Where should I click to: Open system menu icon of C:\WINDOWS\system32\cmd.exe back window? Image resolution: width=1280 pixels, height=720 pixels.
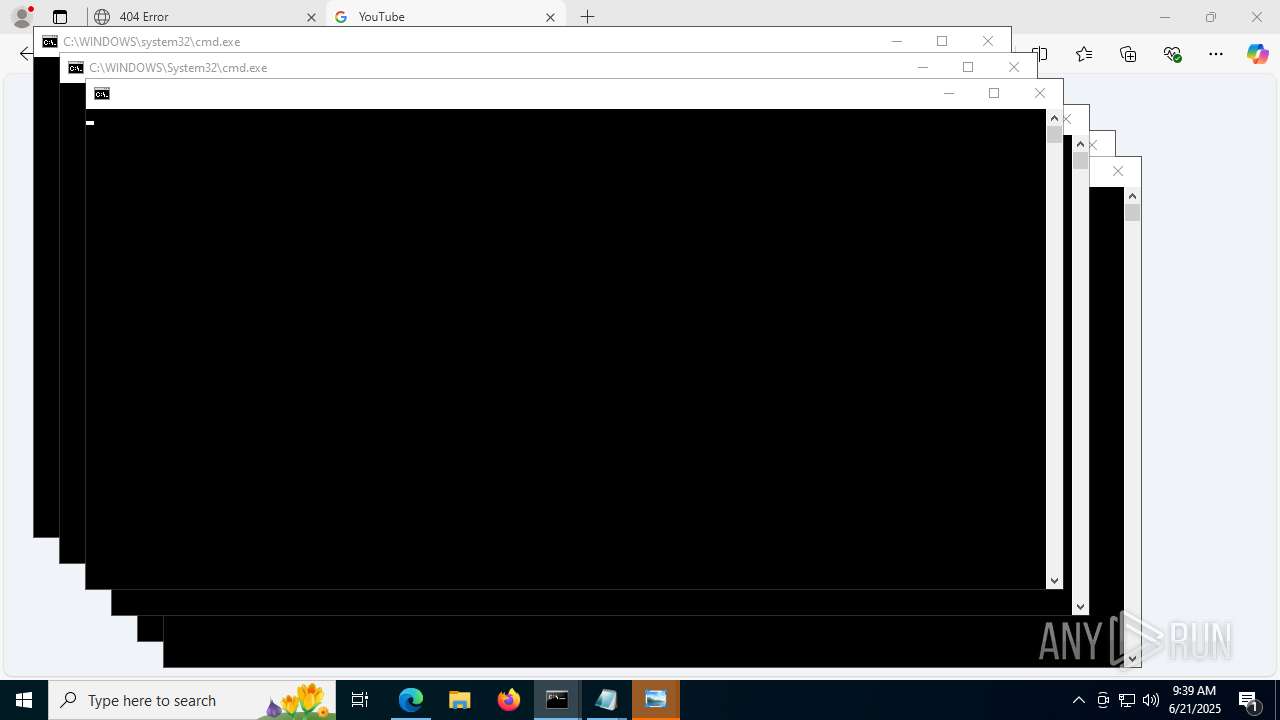point(49,42)
